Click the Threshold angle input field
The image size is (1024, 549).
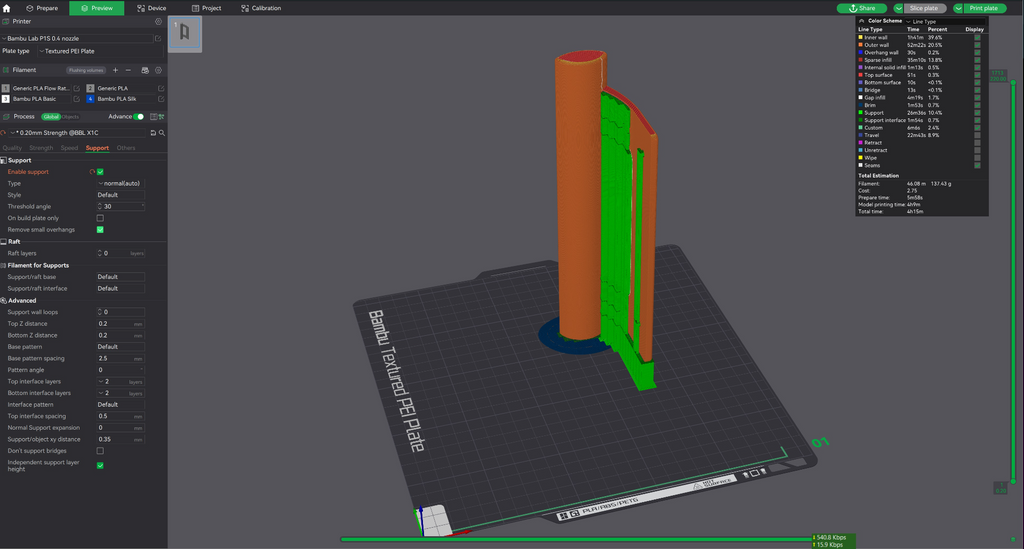click(x=121, y=206)
